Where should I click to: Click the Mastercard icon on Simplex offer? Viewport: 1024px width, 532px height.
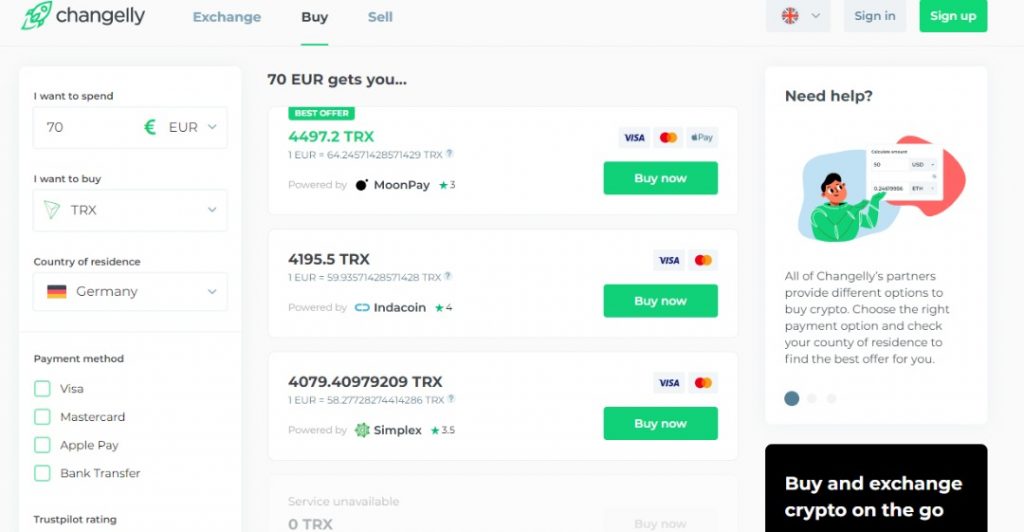pos(703,383)
